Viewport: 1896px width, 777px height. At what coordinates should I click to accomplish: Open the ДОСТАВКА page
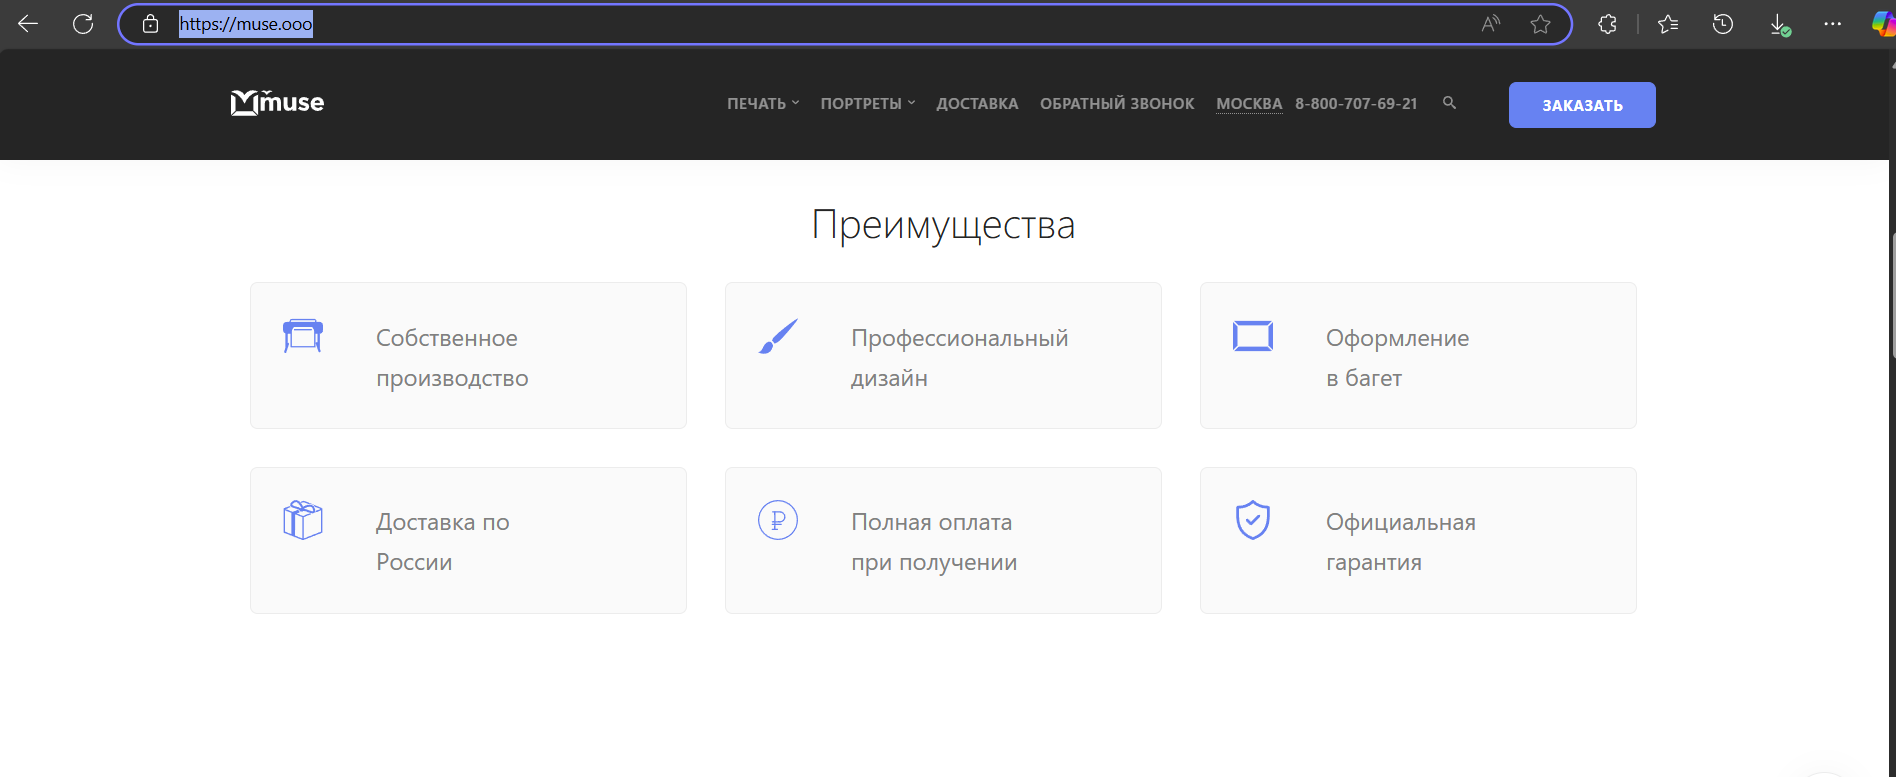click(977, 104)
